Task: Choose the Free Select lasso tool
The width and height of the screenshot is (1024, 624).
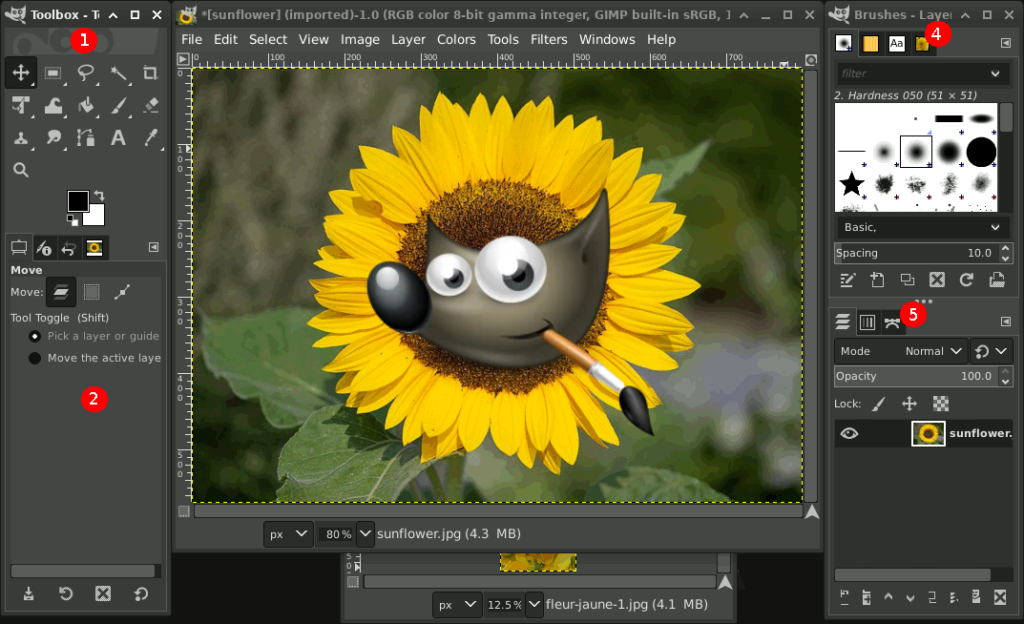Action: 86,72
